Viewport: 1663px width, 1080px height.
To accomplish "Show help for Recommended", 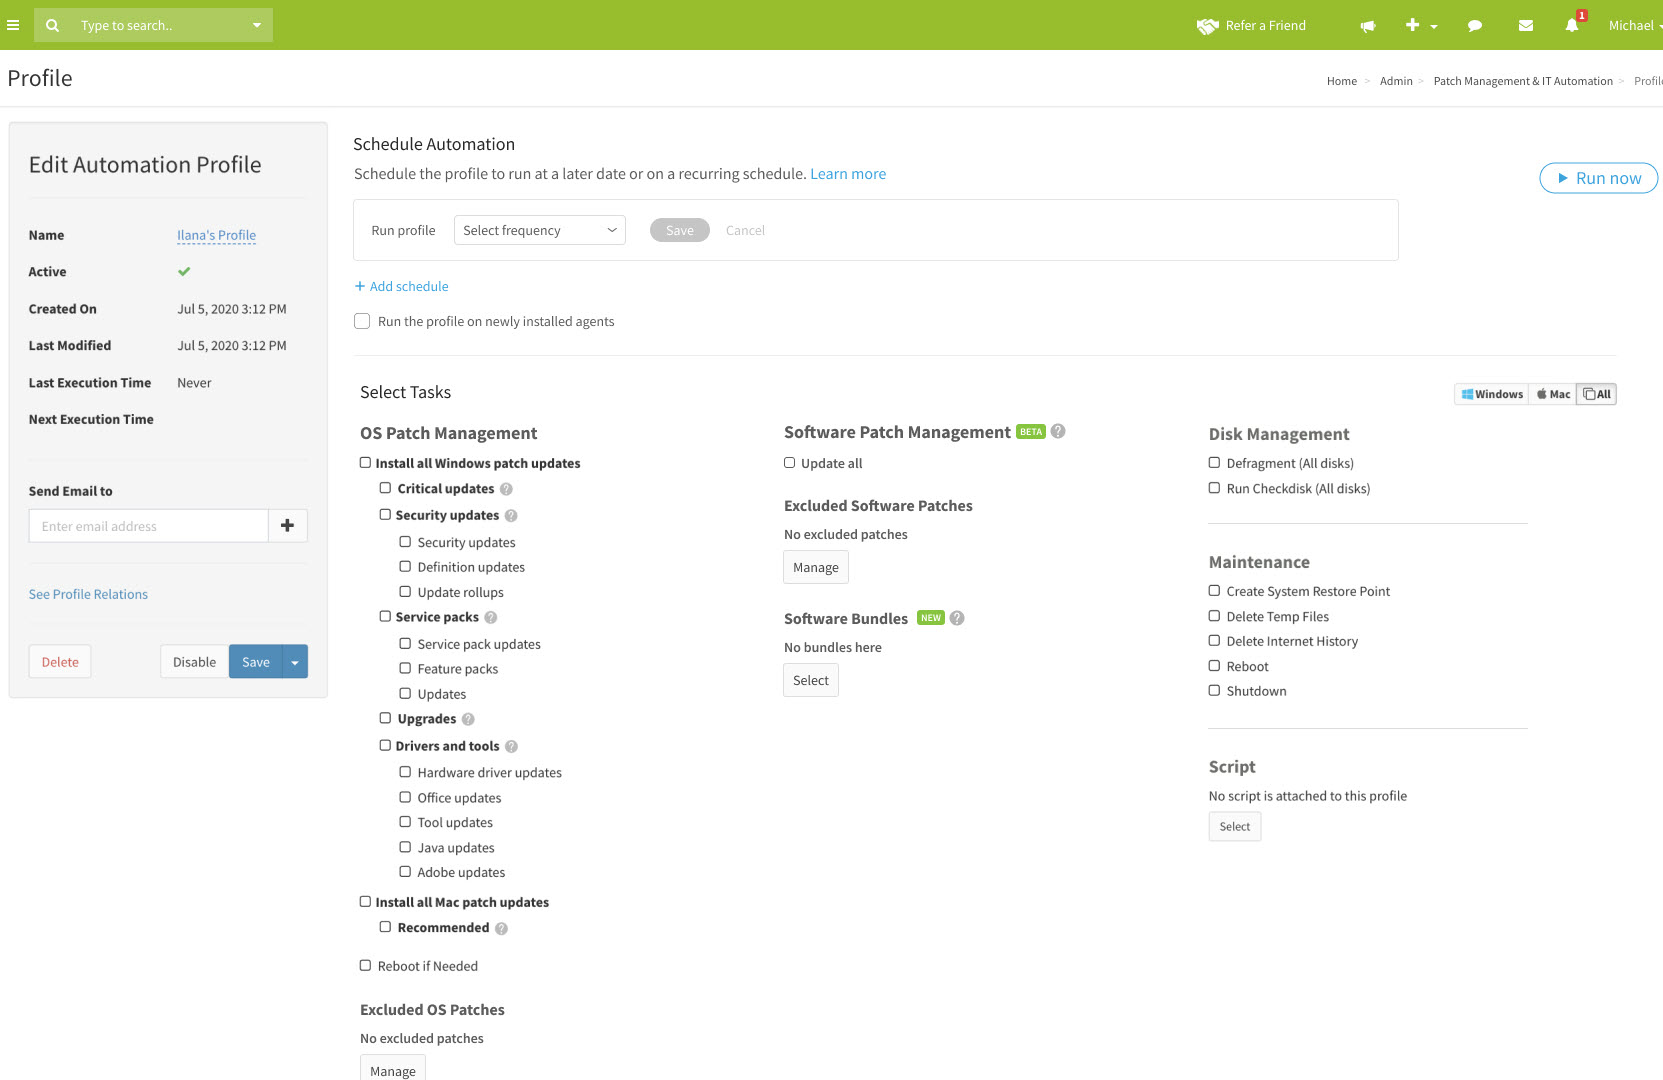I will [x=502, y=929].
